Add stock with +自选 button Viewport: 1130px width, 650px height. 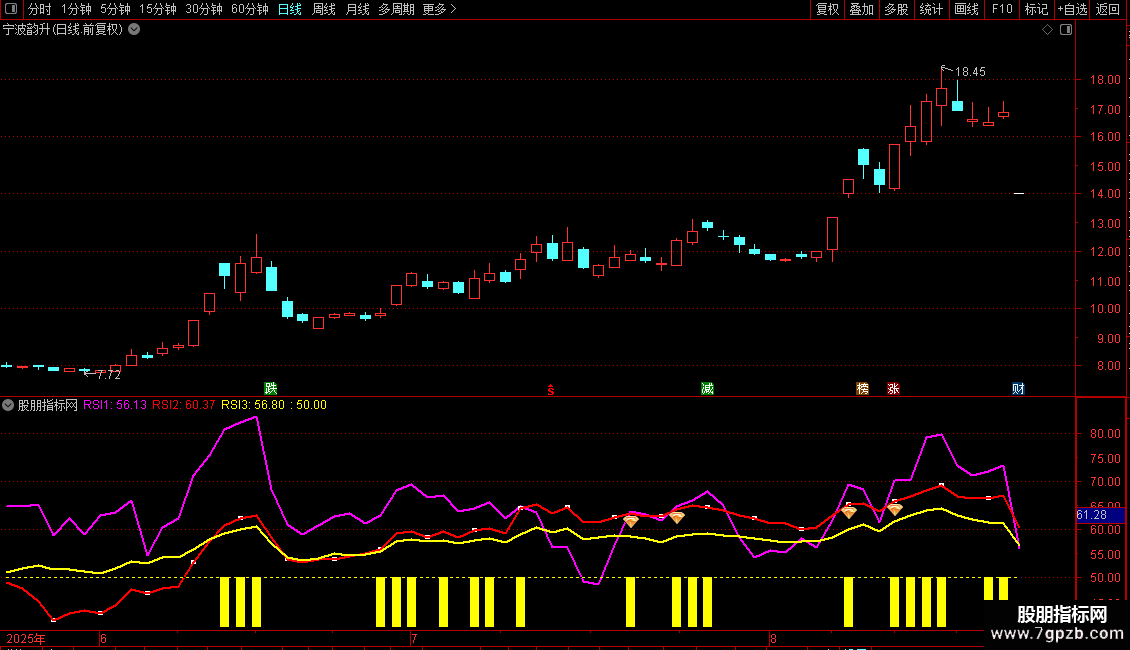click(x=1072, y=9)
